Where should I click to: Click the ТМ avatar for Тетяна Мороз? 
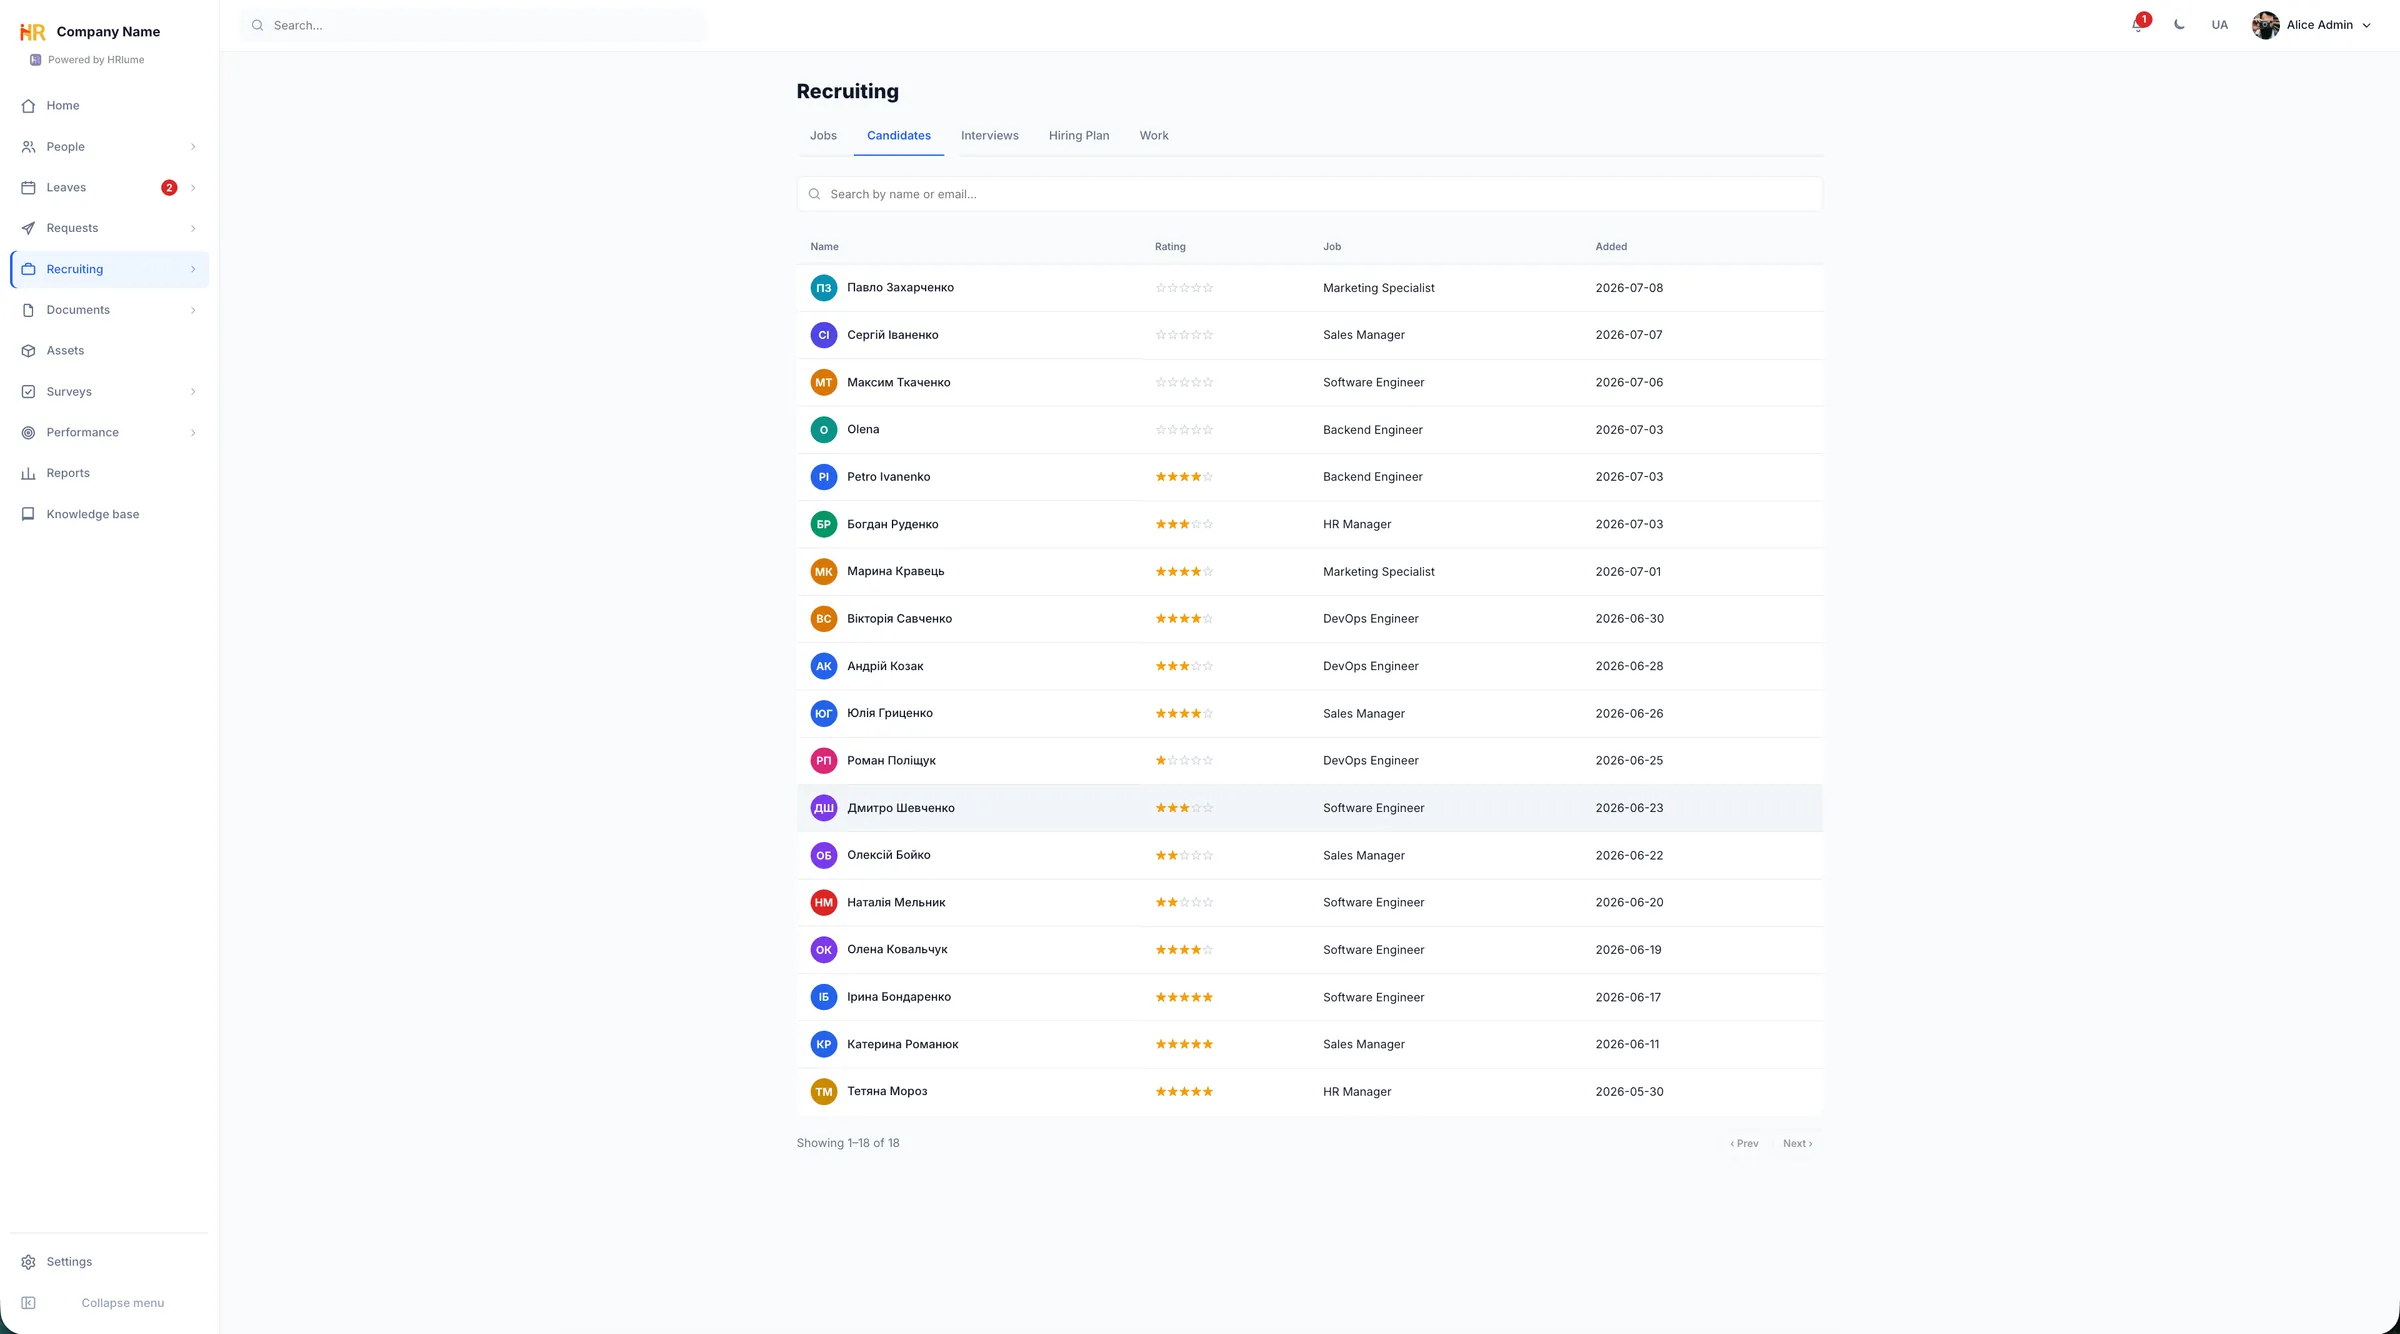823,1092
